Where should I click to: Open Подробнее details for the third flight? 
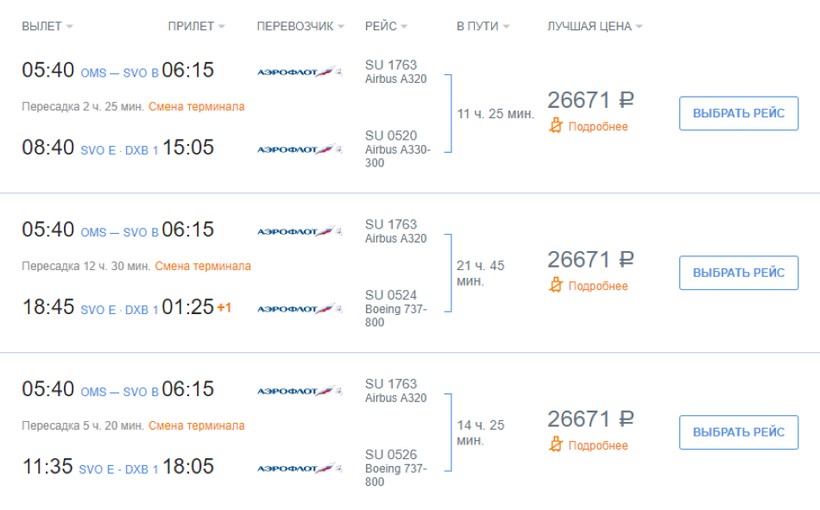click(598, 445)
